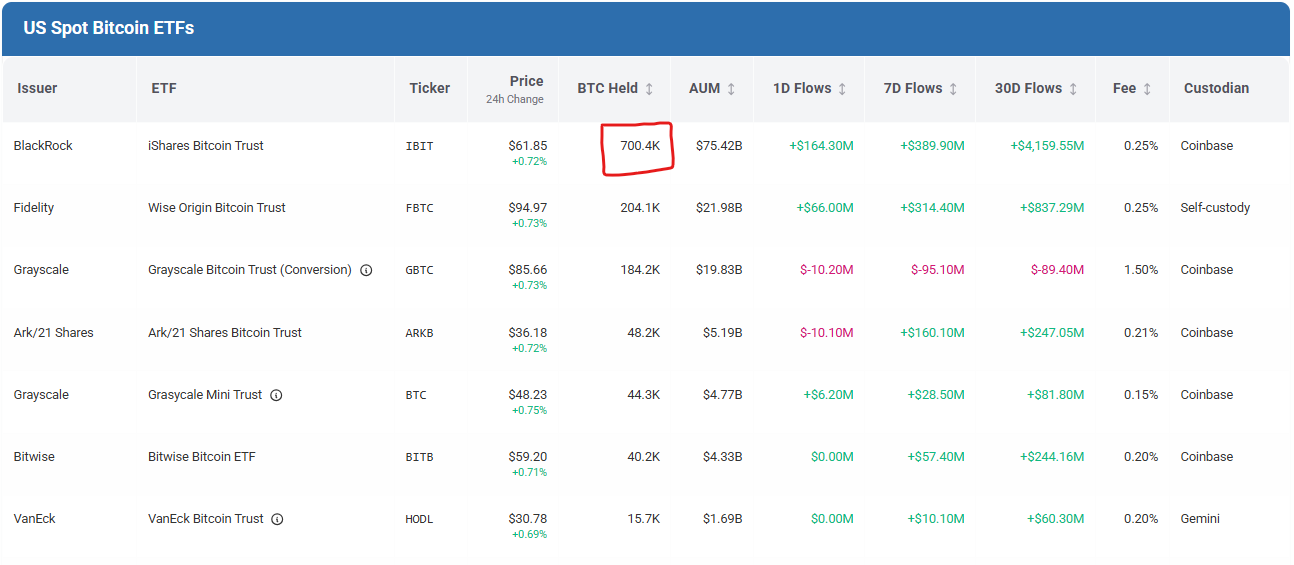Sort table by BTC Held arrows icon

pyautogui.click(x=649, y=89)
